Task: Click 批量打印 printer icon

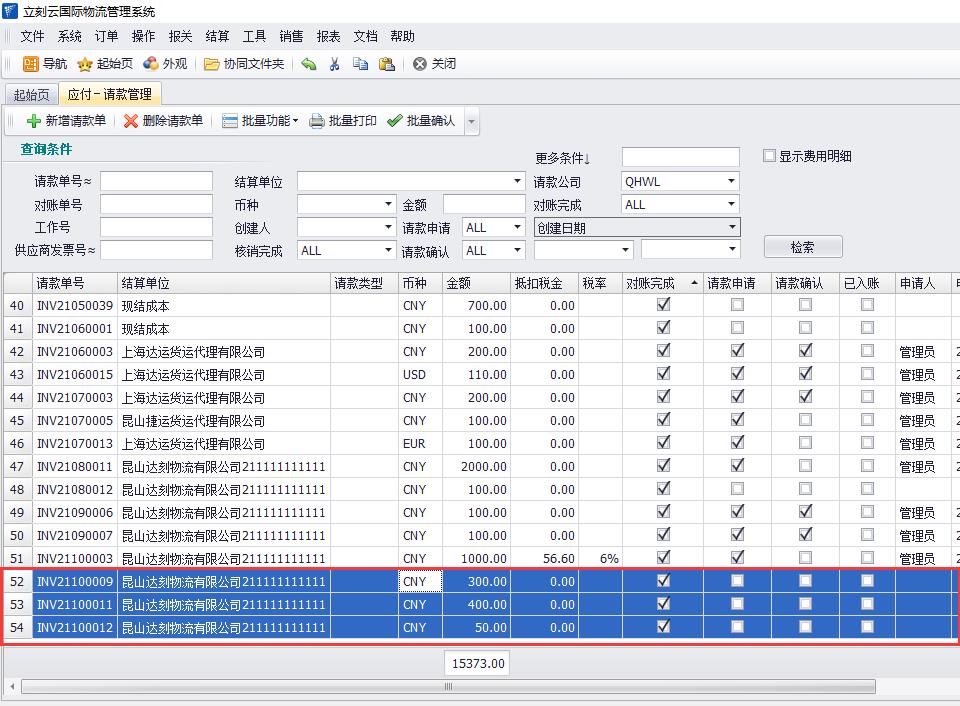Action: [x=317, y=121]
